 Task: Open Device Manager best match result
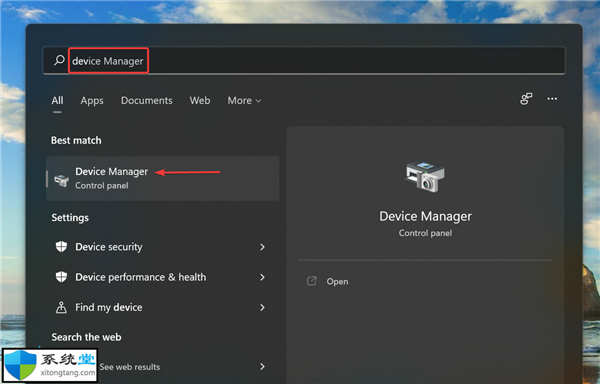163,178
